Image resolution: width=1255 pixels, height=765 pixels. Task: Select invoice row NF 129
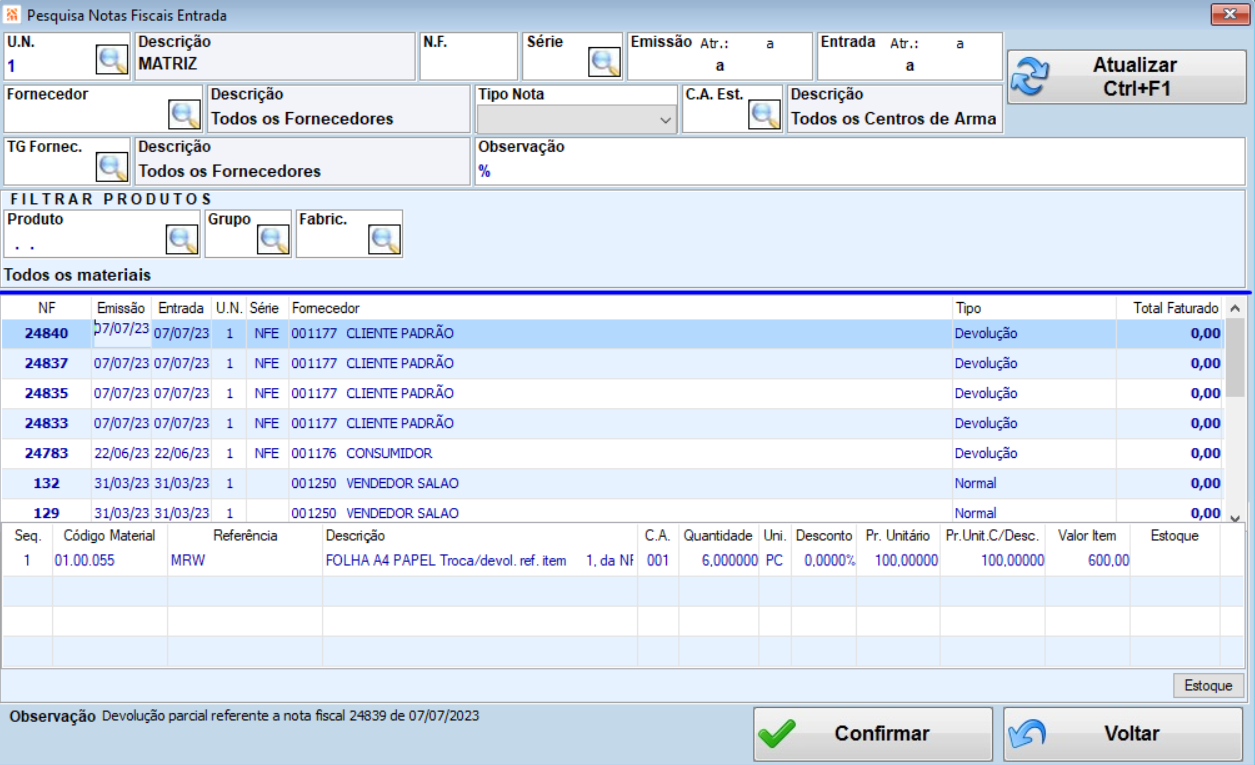click(613, 512)
